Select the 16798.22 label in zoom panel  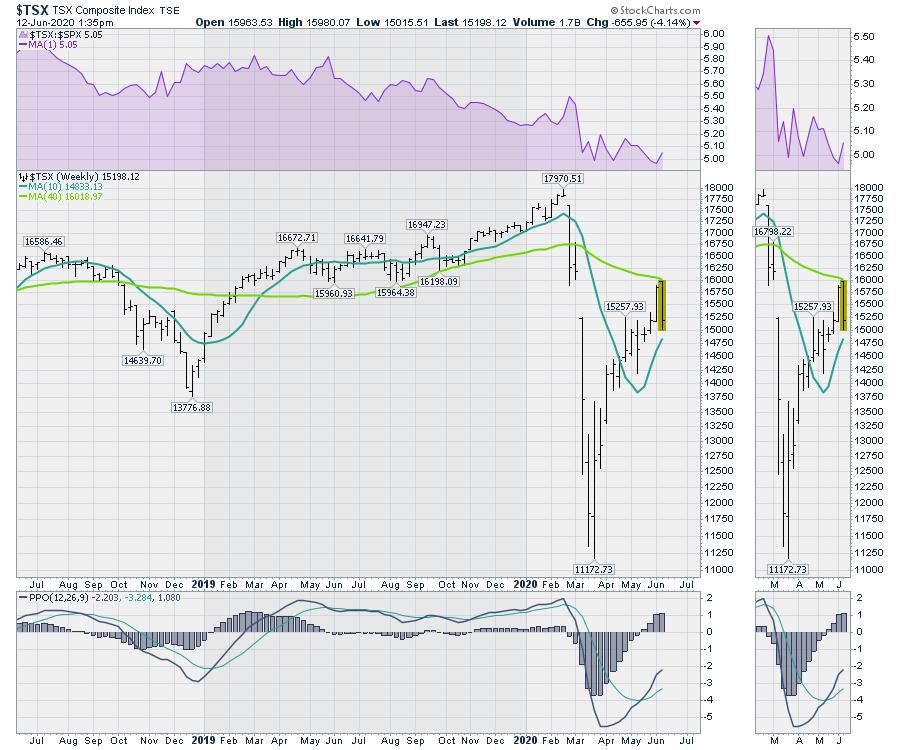[774, 231]
